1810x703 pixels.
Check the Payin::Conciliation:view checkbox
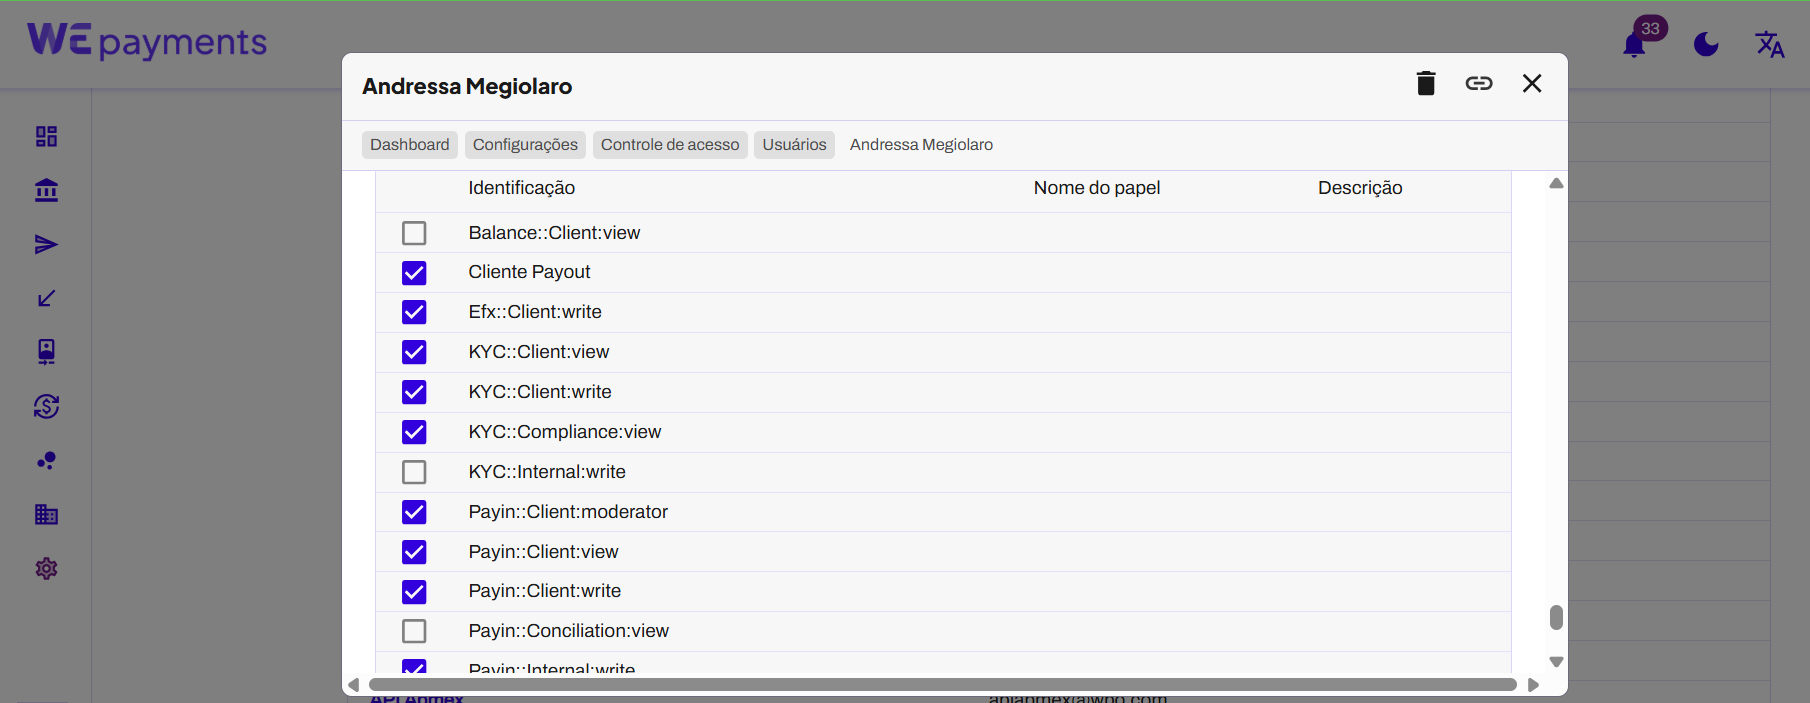pyautogui.click(x=414, y=631)
